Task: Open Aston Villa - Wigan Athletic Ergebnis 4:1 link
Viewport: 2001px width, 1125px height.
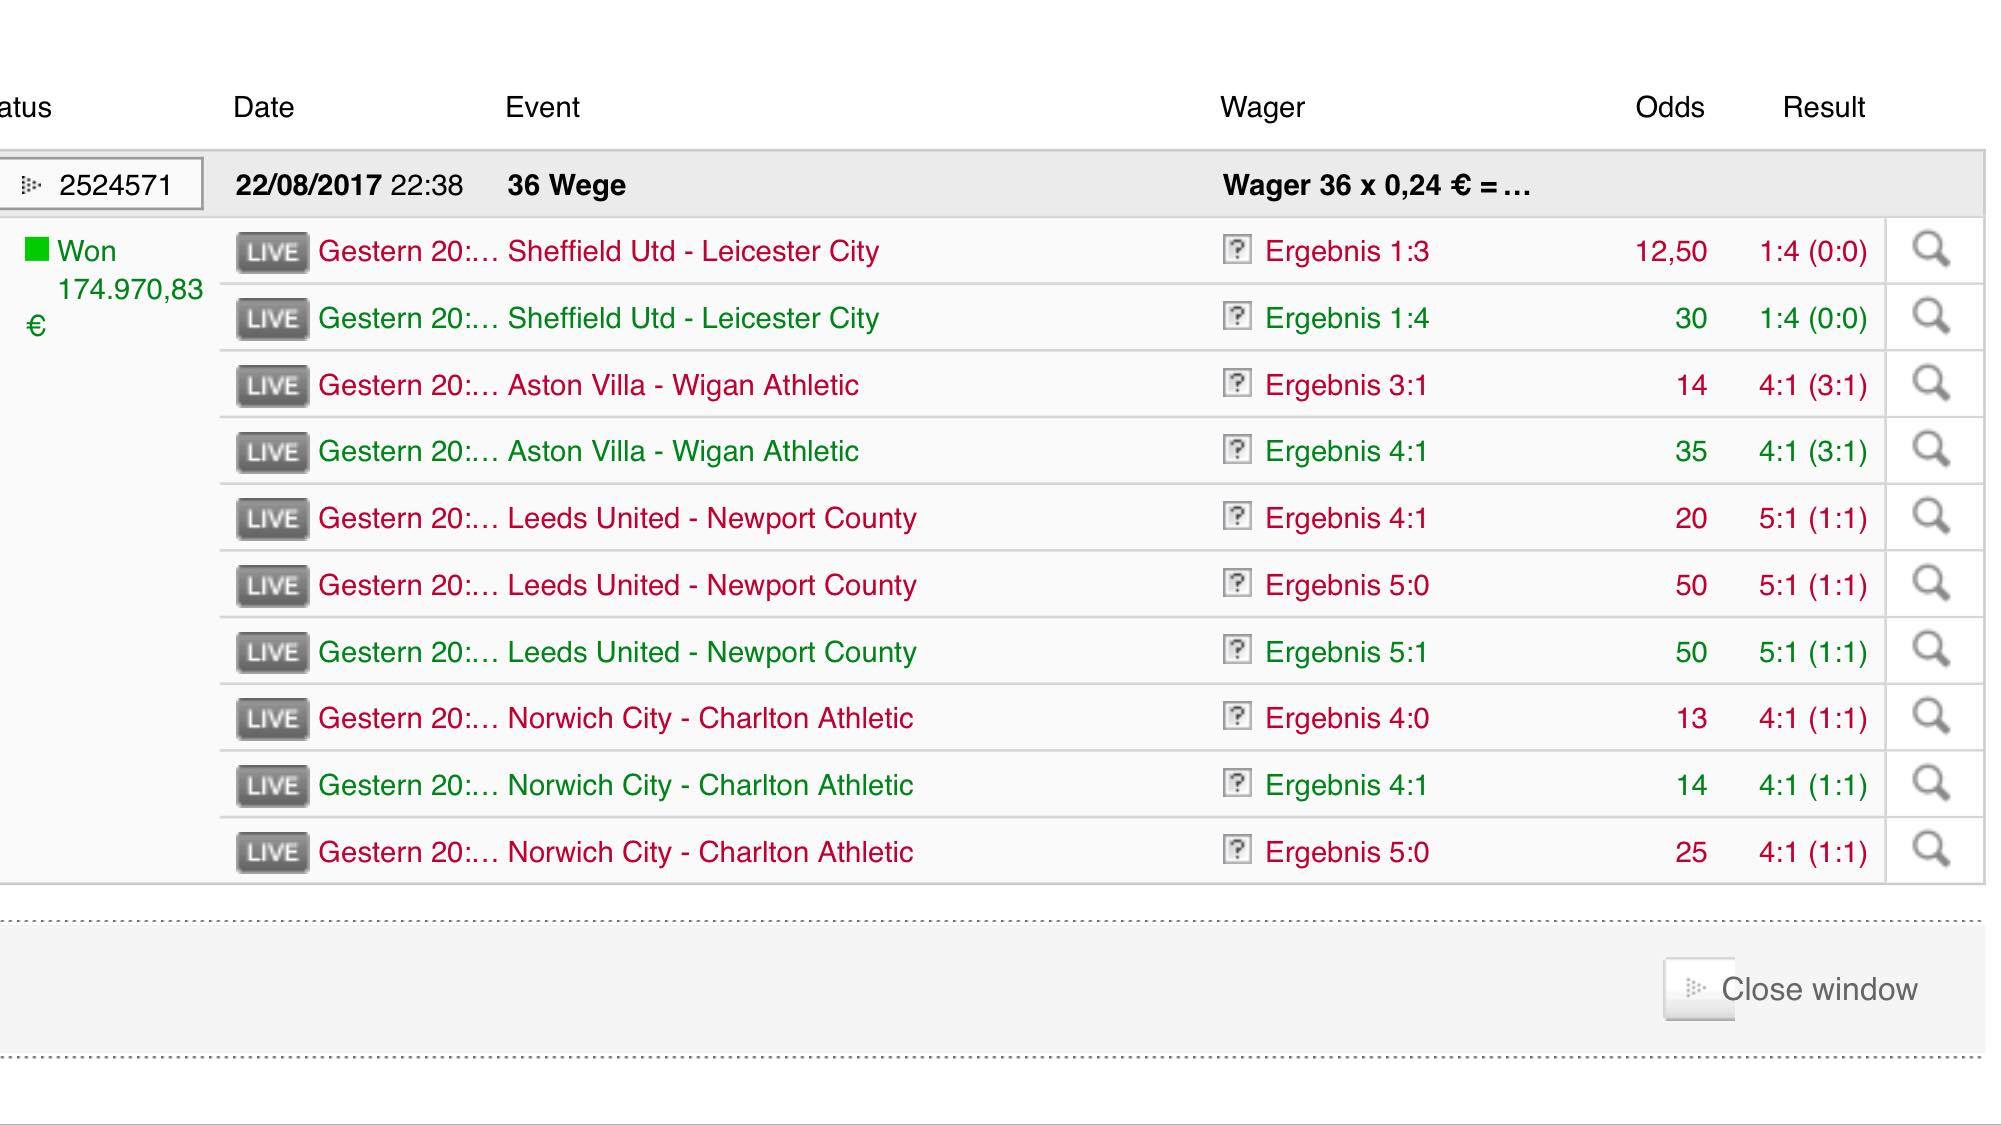Action: click(x=682, y=451)
